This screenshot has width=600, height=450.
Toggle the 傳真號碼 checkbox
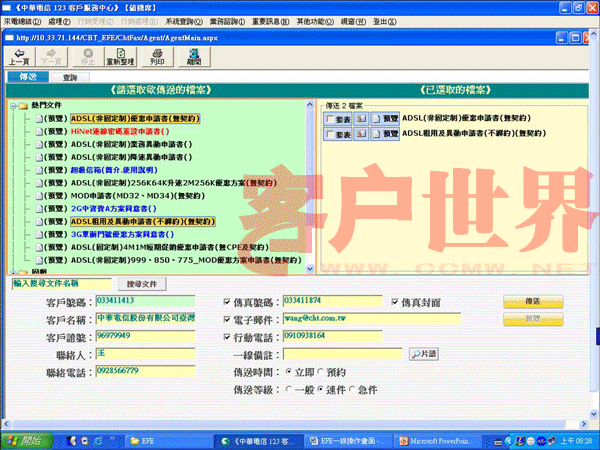pos(227,301)
